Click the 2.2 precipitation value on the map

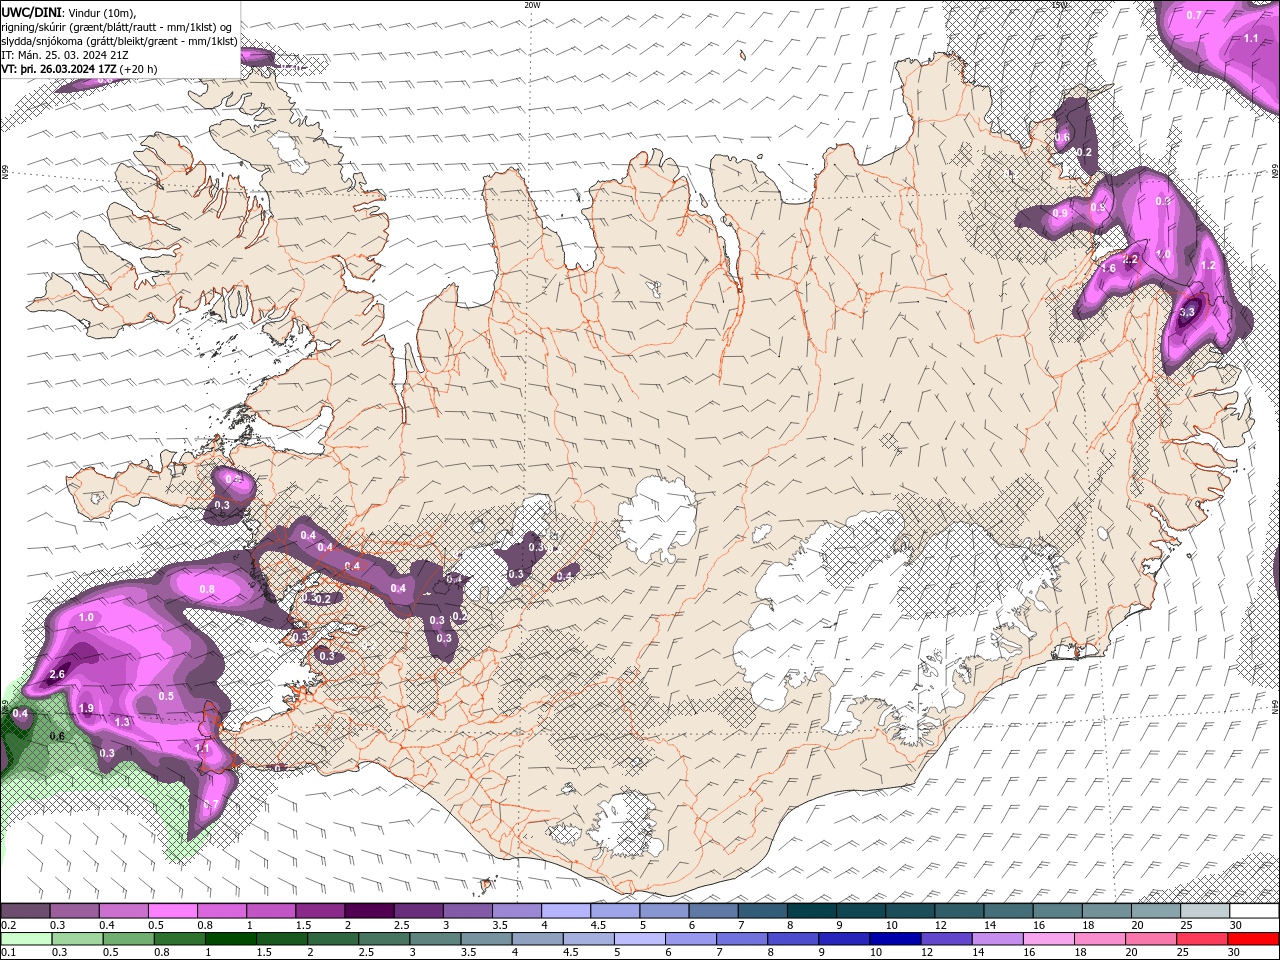(1131, 259)
